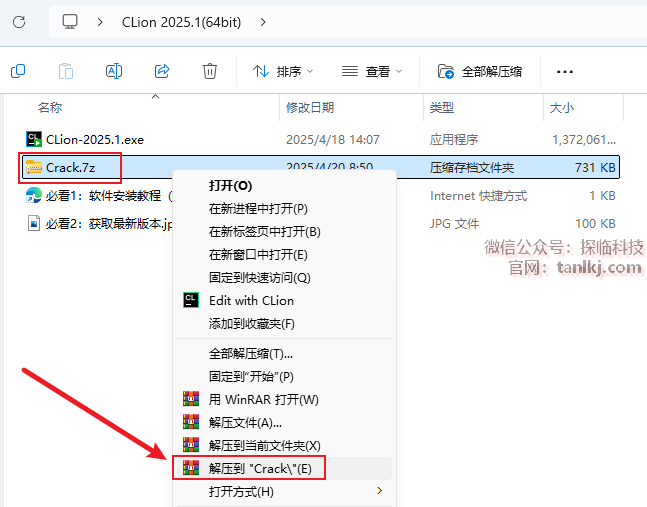Expand chevron after the monitor icon

[x=100, y=22]
